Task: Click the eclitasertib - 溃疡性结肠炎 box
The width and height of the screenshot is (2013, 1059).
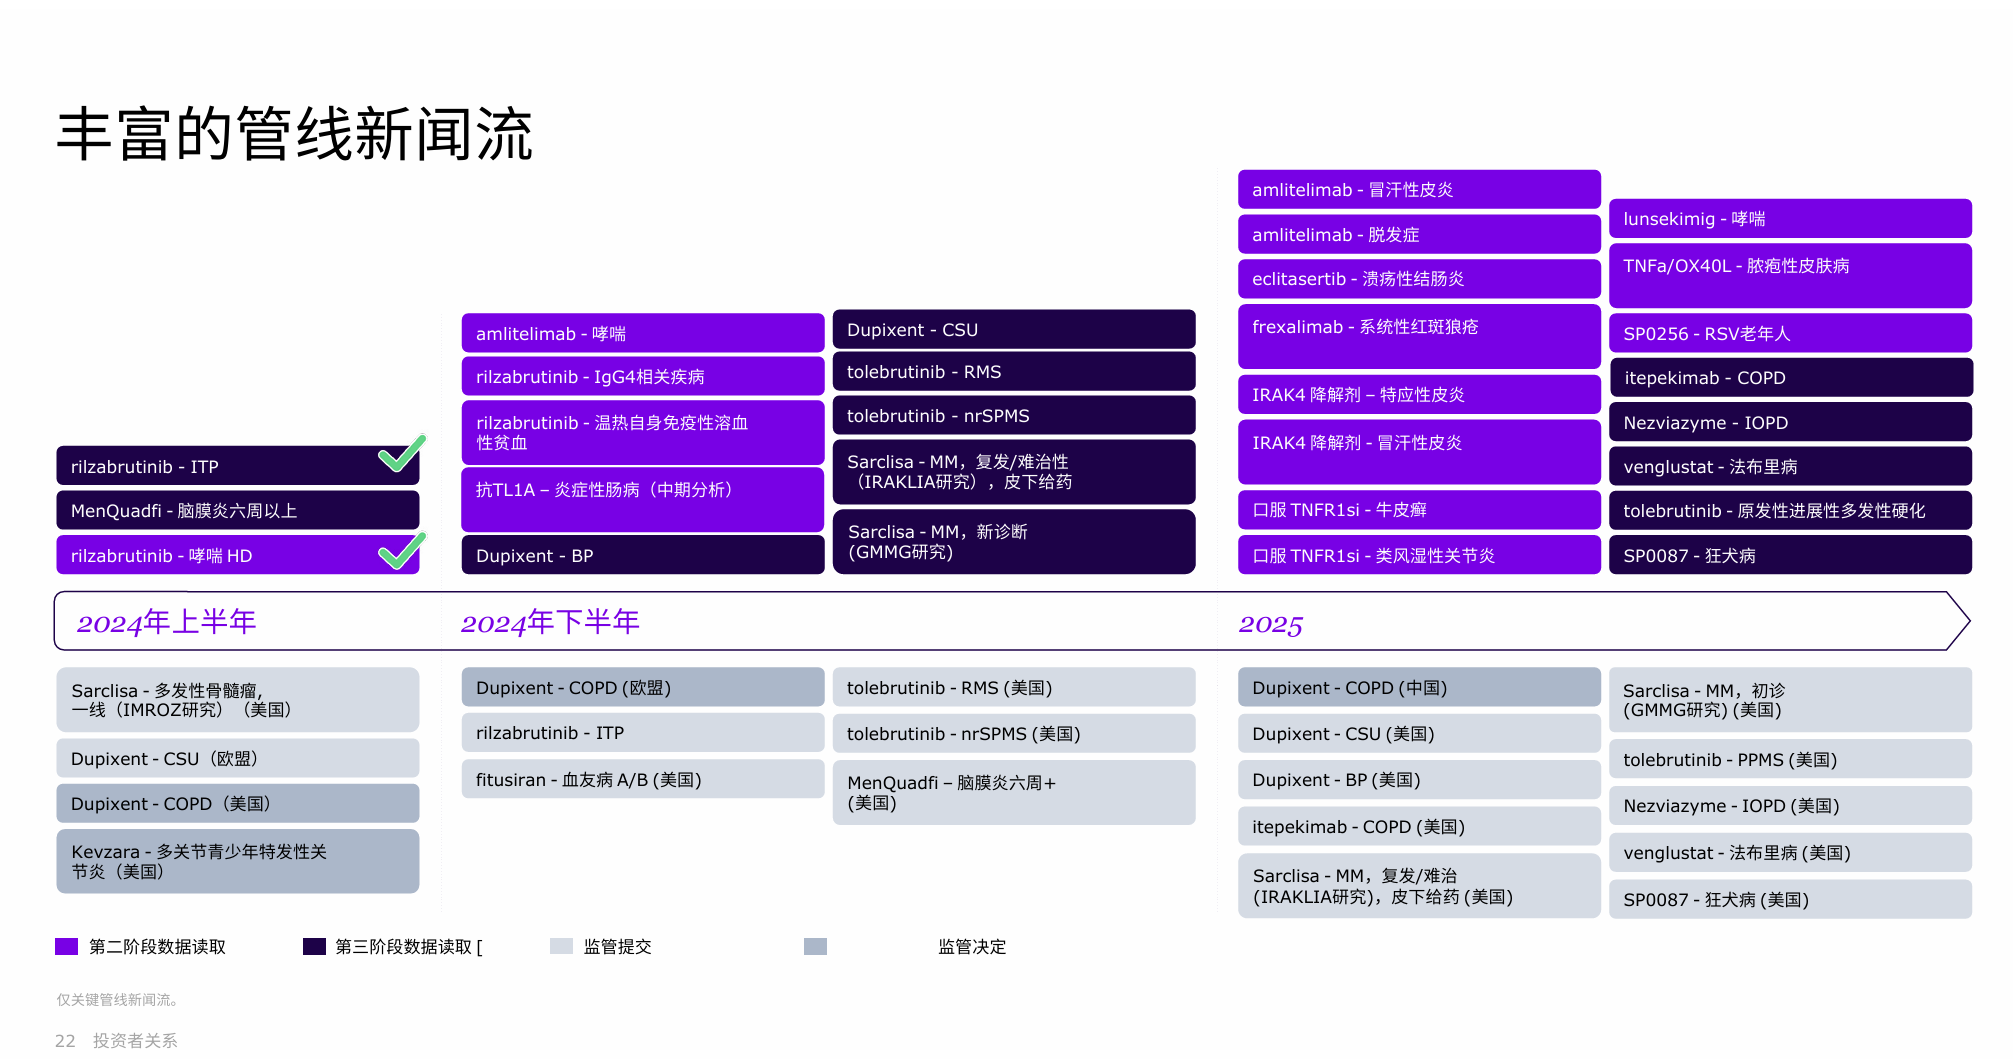Action: 1419,278
